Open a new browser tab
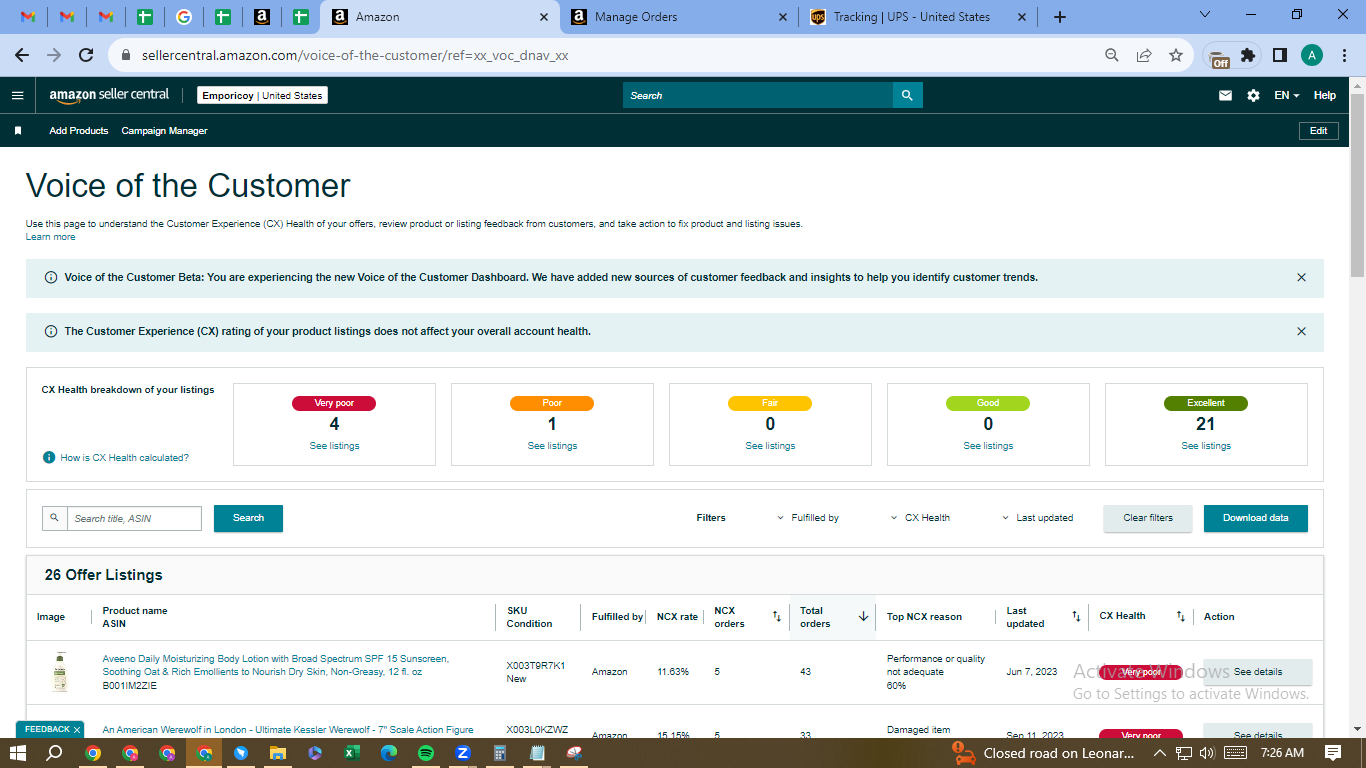 tap(1060, 17)
